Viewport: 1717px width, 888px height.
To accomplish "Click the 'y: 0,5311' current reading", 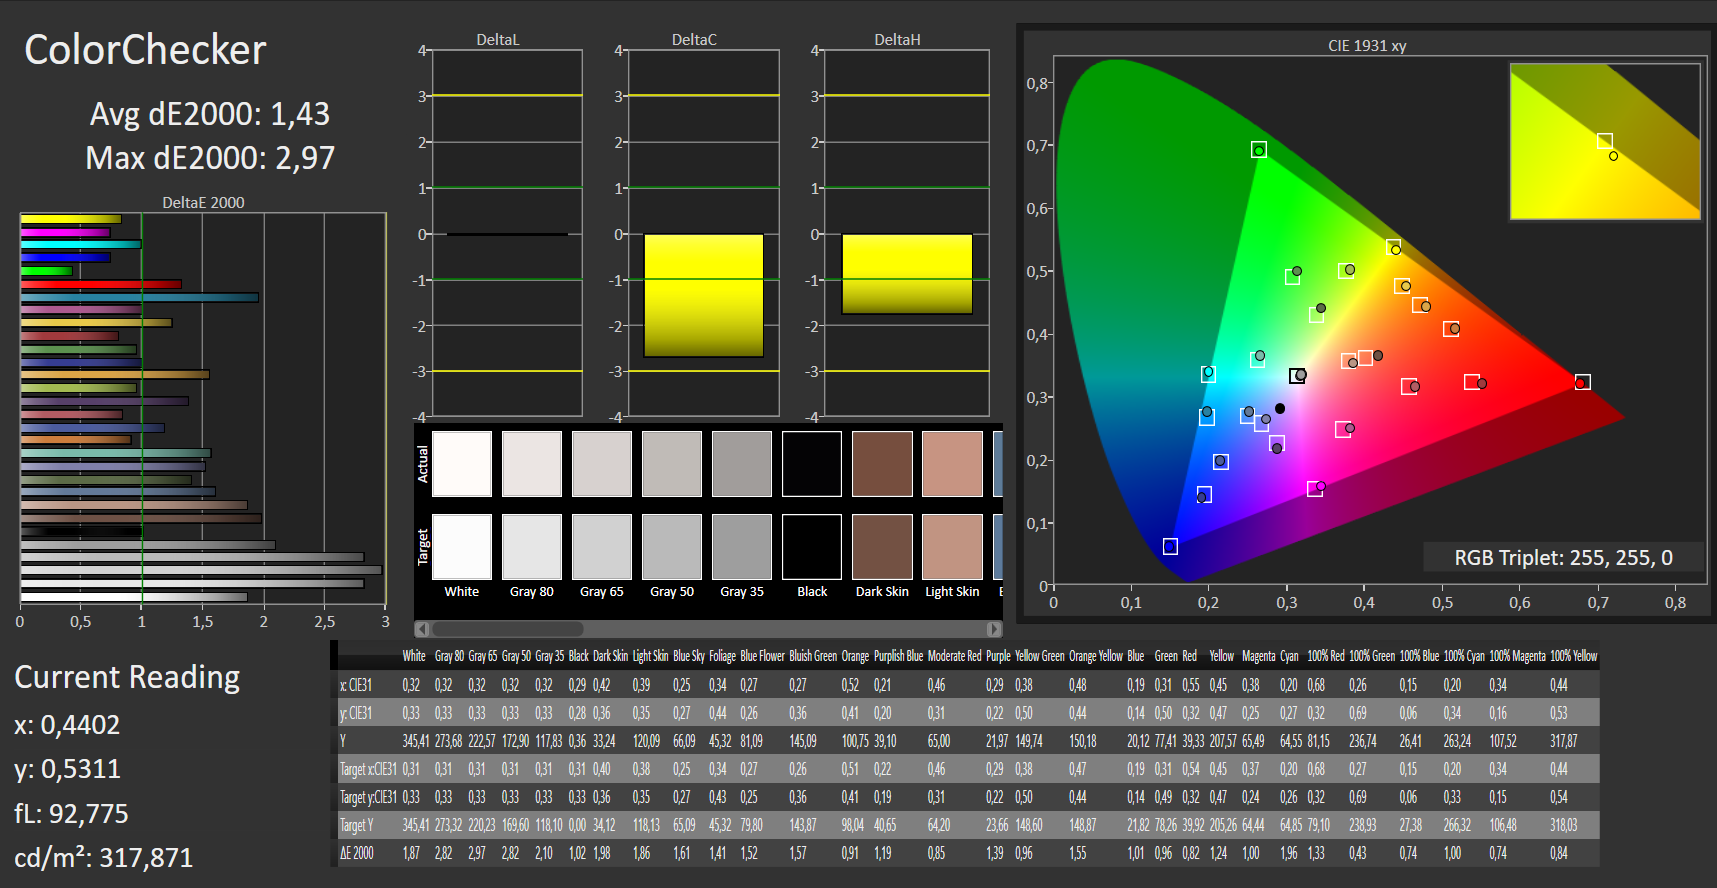I will pos(67,769).
